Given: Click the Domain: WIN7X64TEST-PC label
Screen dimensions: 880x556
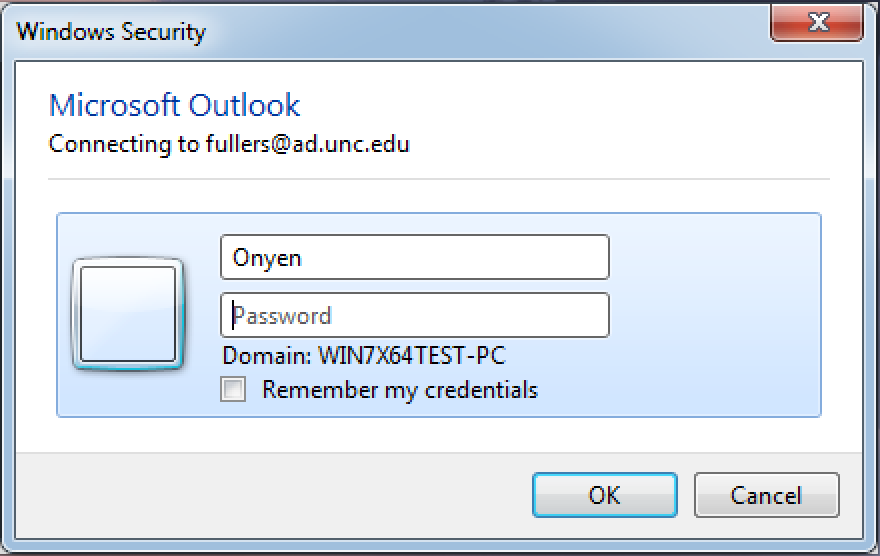Looking at the screenshot, I should [364, 356].
